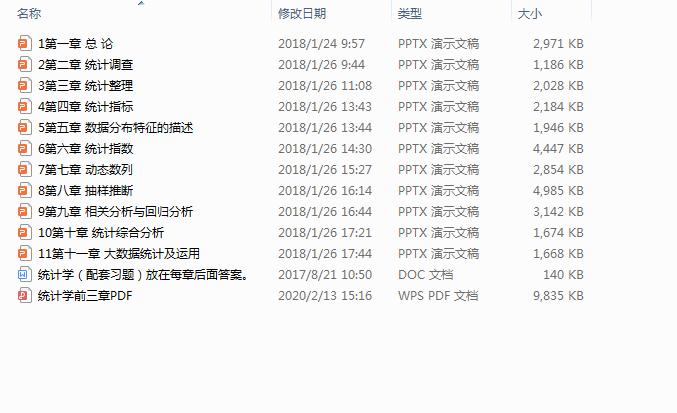
Task: Select the file 6第六章 统计指数
Action: [x=85, y=149]
